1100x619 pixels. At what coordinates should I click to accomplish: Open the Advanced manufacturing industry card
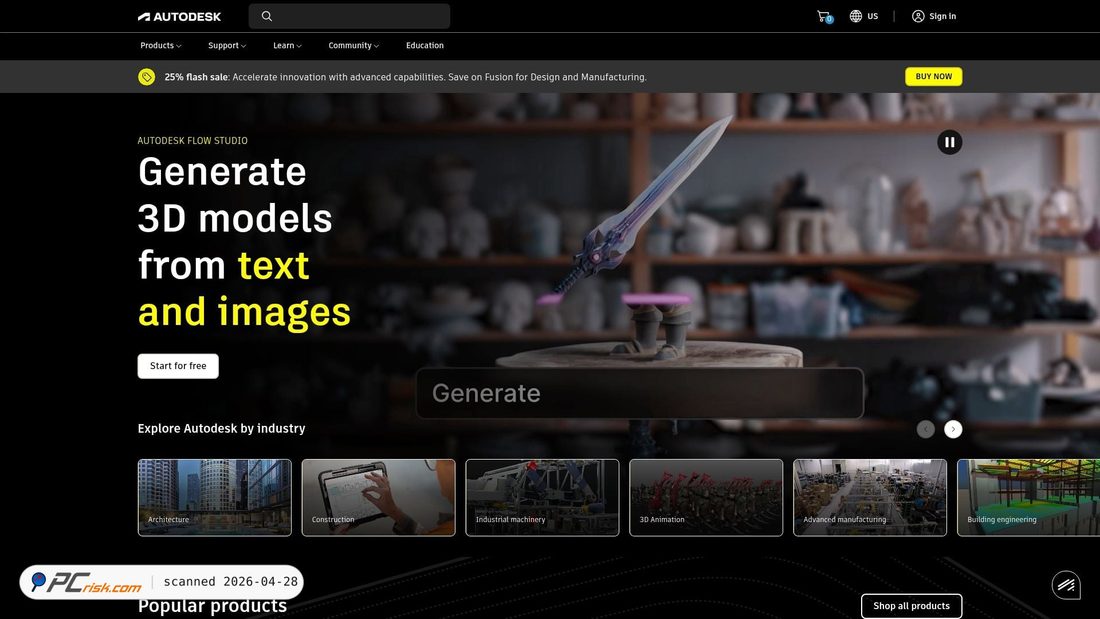click(870, 498)
